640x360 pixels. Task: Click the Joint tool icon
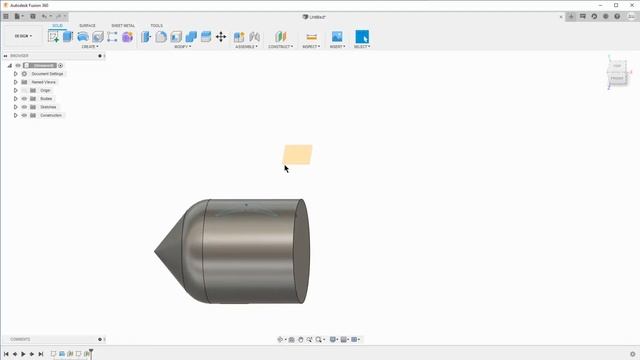coord(254,37)
